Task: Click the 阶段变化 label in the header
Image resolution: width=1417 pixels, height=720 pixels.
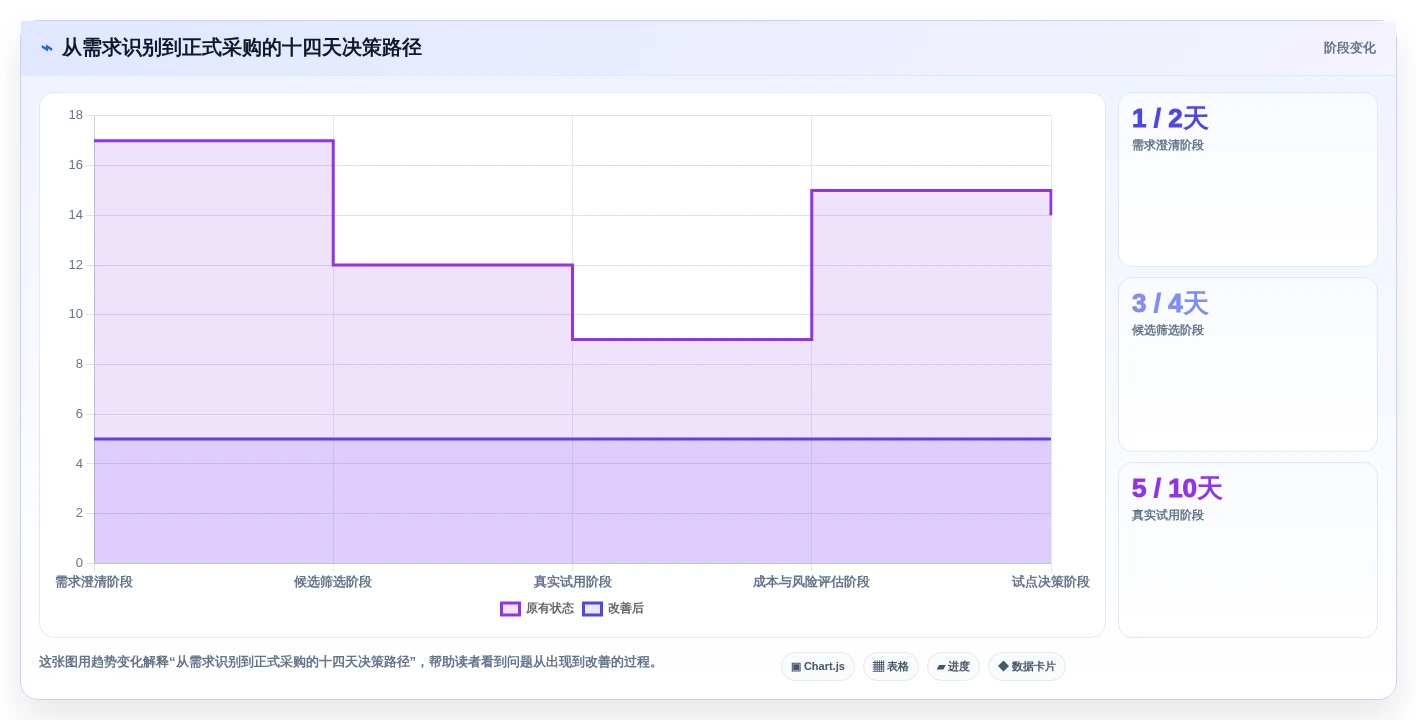Action: point(1349,48)
